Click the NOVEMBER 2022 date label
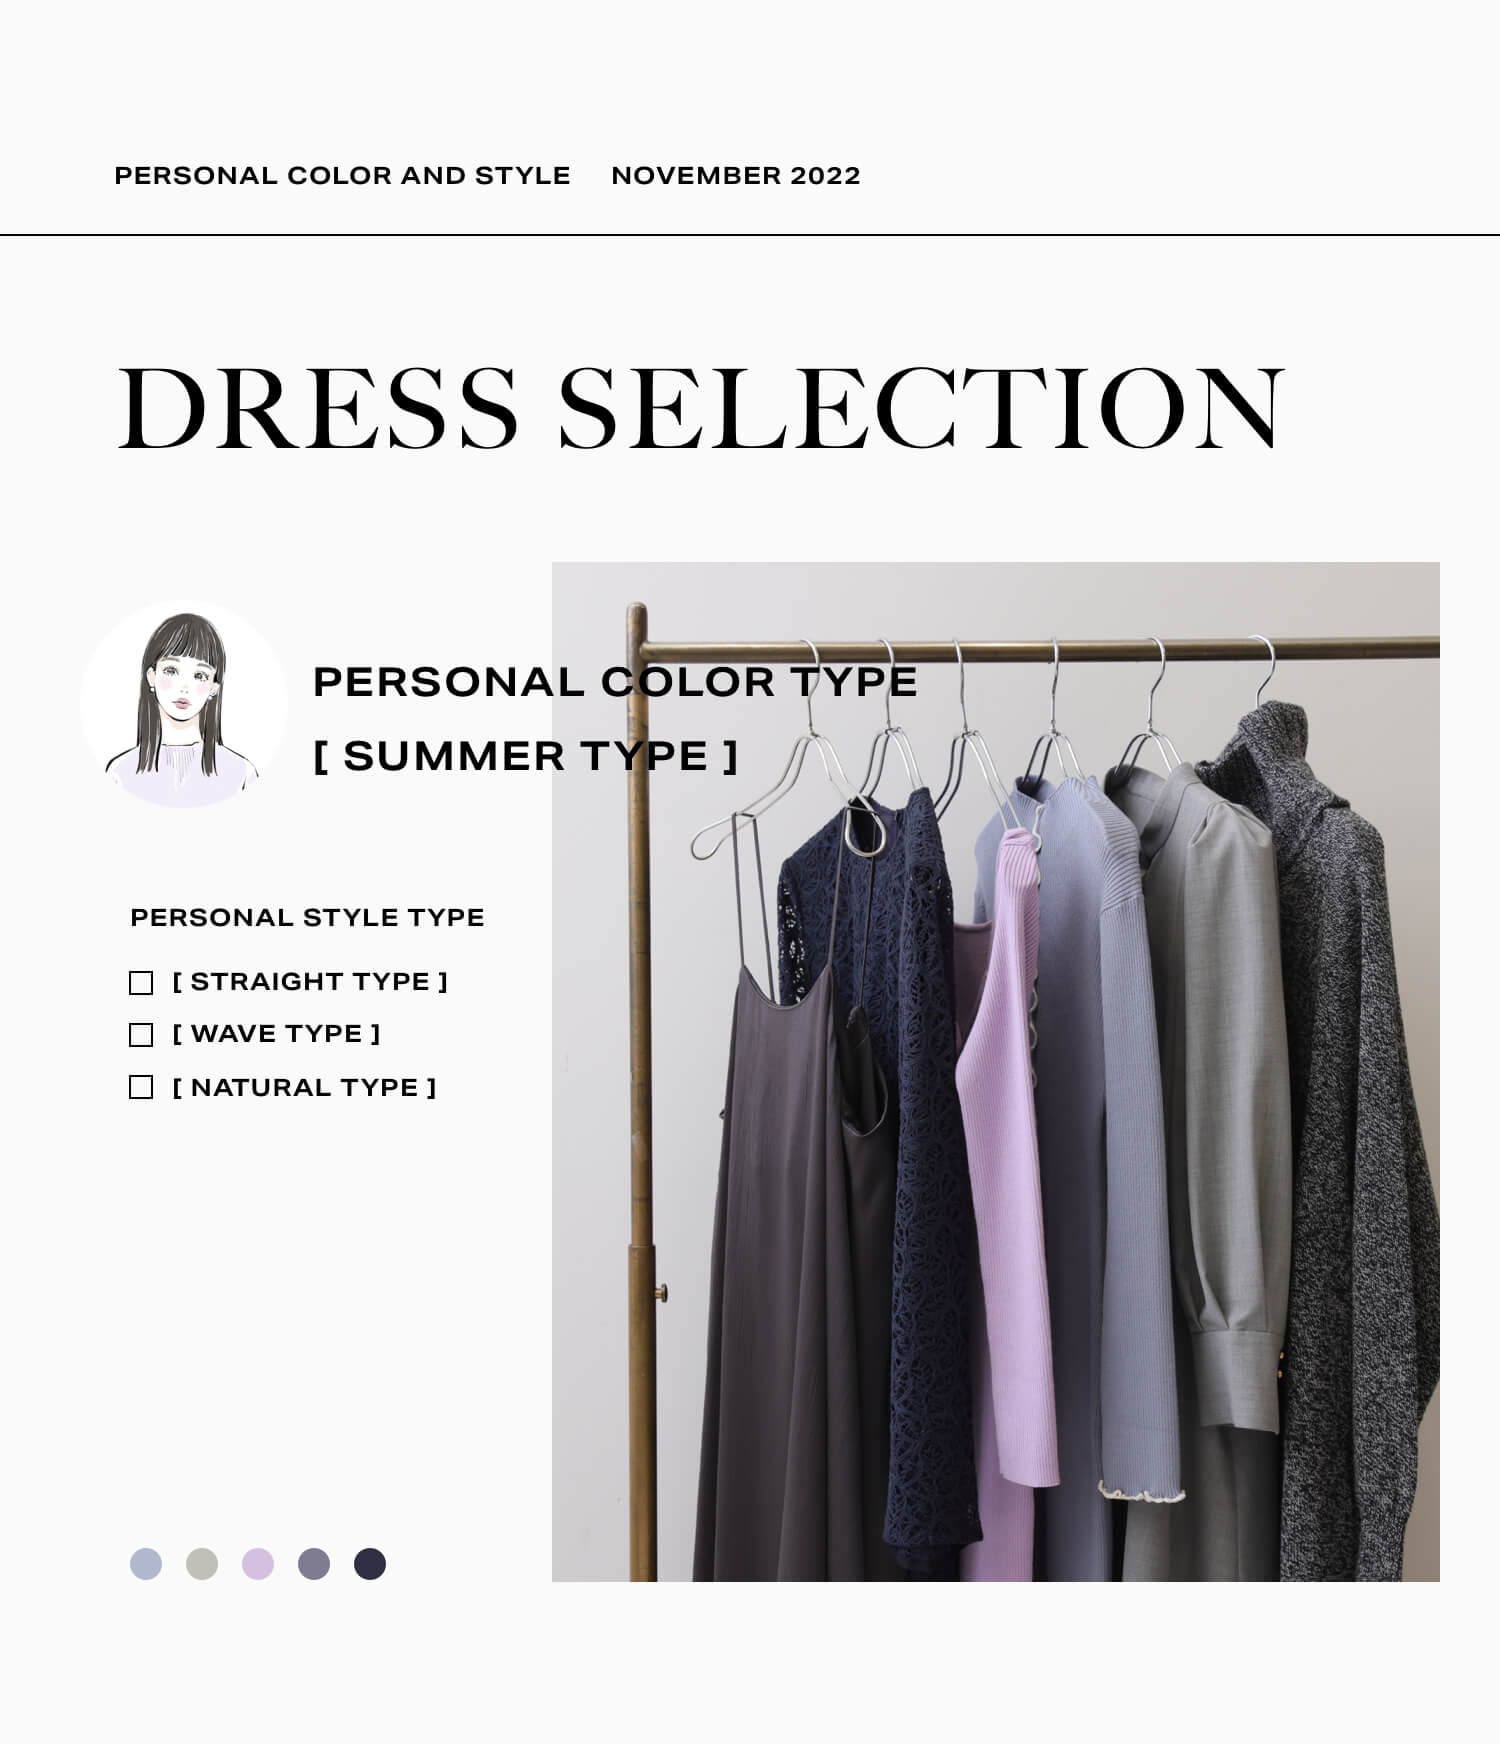The height and width of the screenshot is (1744, 1500). [736, 176]
